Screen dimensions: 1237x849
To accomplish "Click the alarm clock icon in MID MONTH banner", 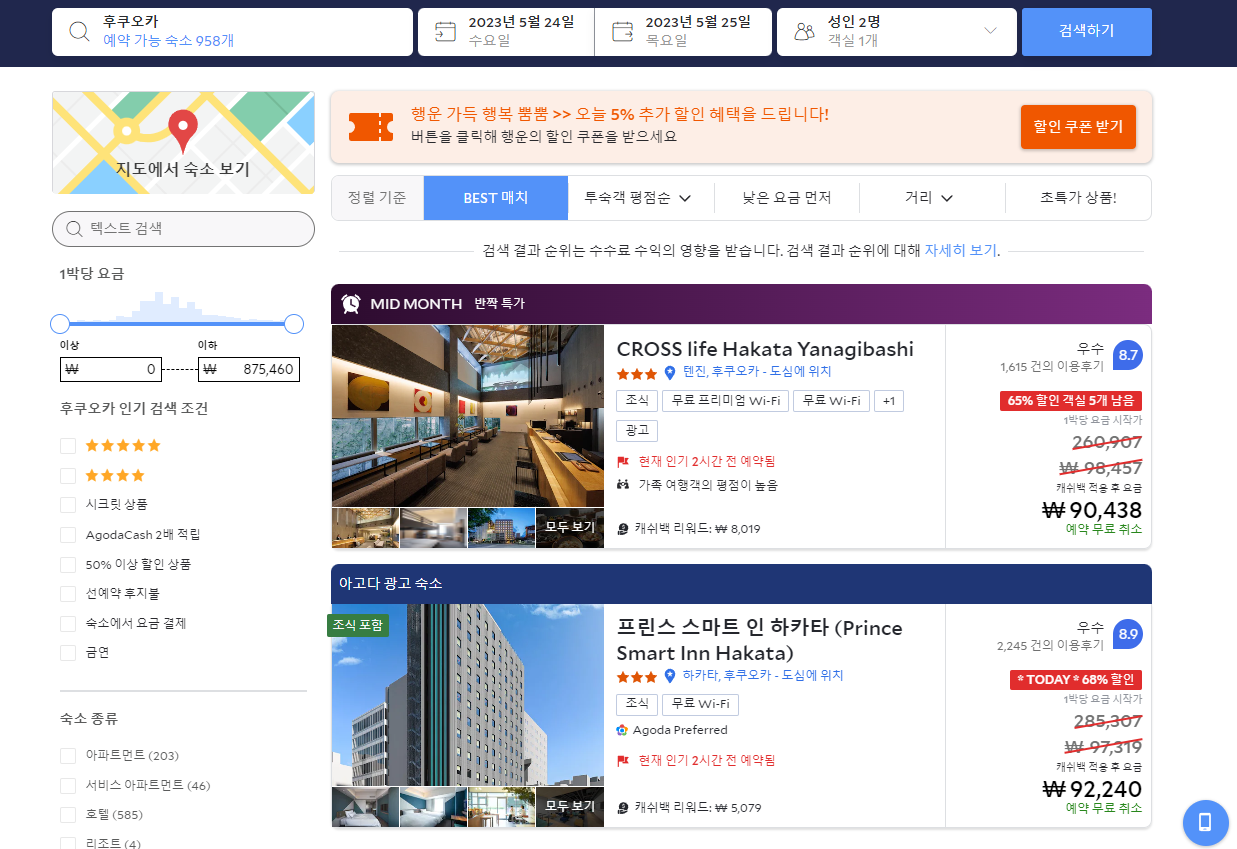I will click(x=351, y=304).
